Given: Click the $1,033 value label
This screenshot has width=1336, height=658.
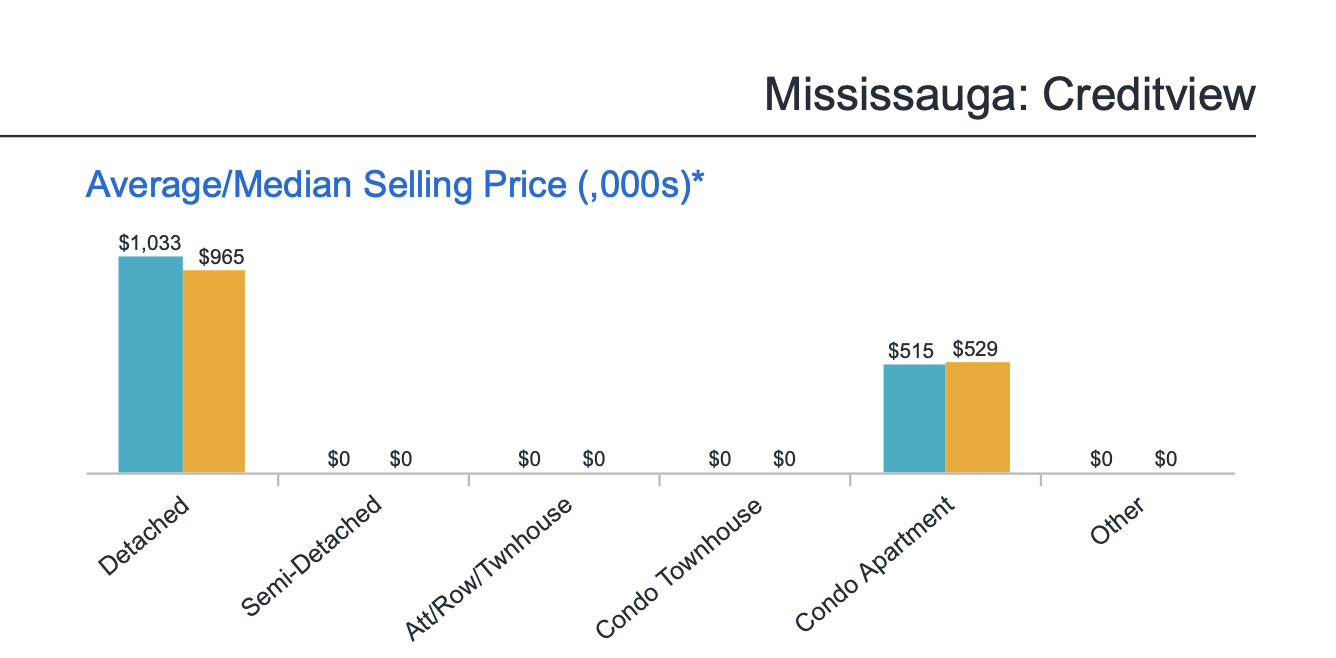Looking at the screenshot, I should click(x=150, y=243).
